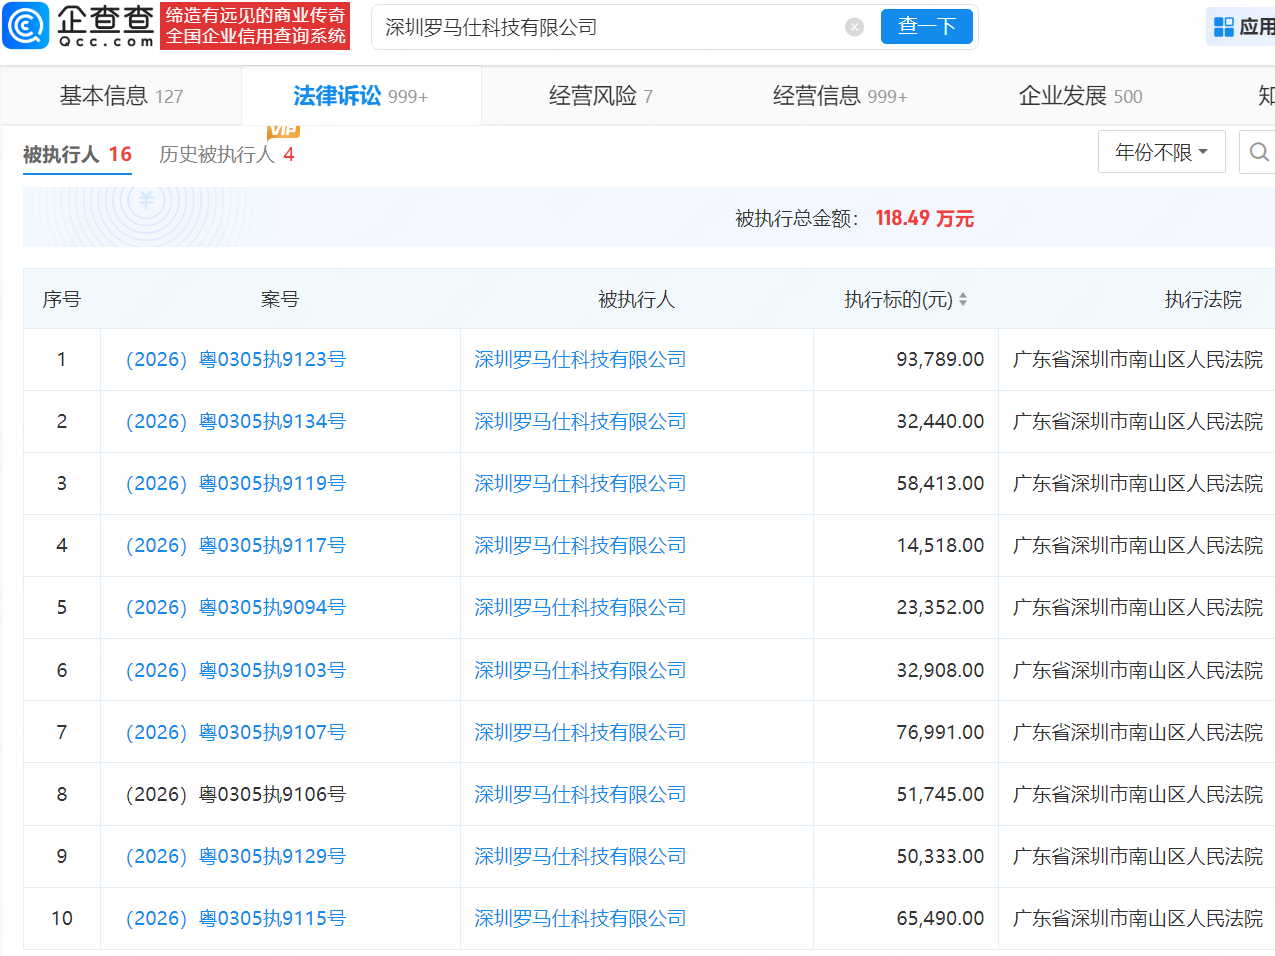Switch to the 经营风险 tab

(x=600, y=96)
